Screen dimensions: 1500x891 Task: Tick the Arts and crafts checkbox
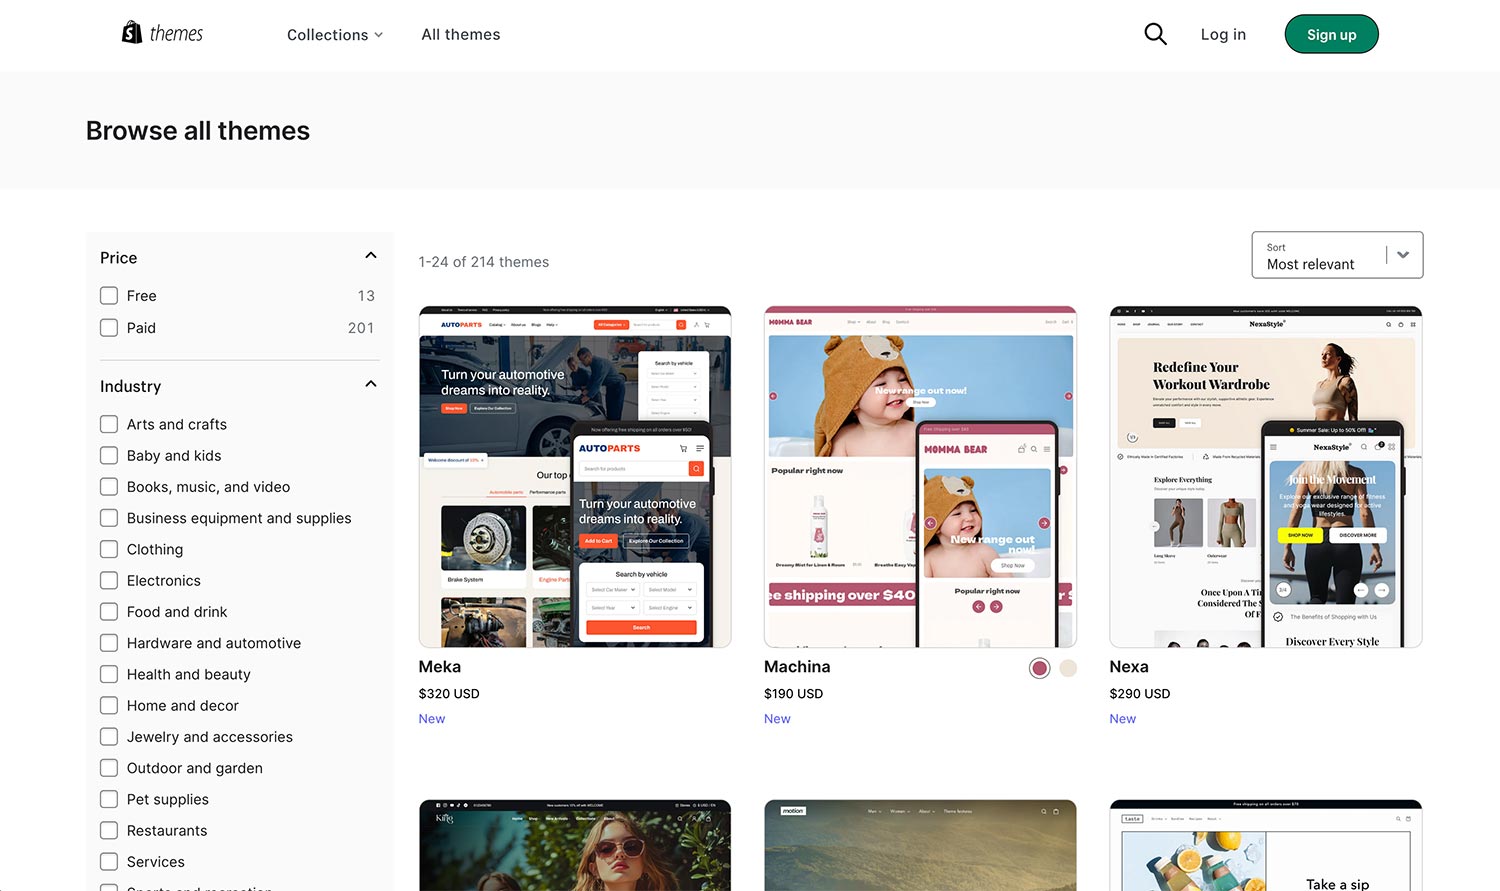[109, 424]
